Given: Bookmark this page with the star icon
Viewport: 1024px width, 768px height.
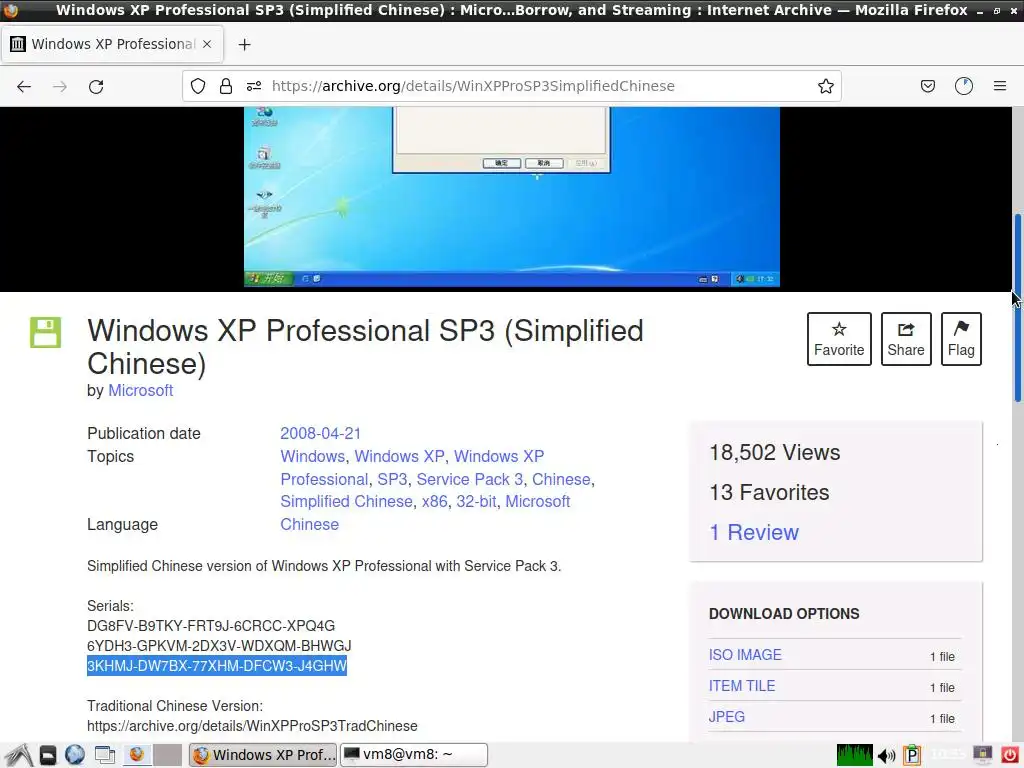Looking at the screenshot, I should (825, 86).
